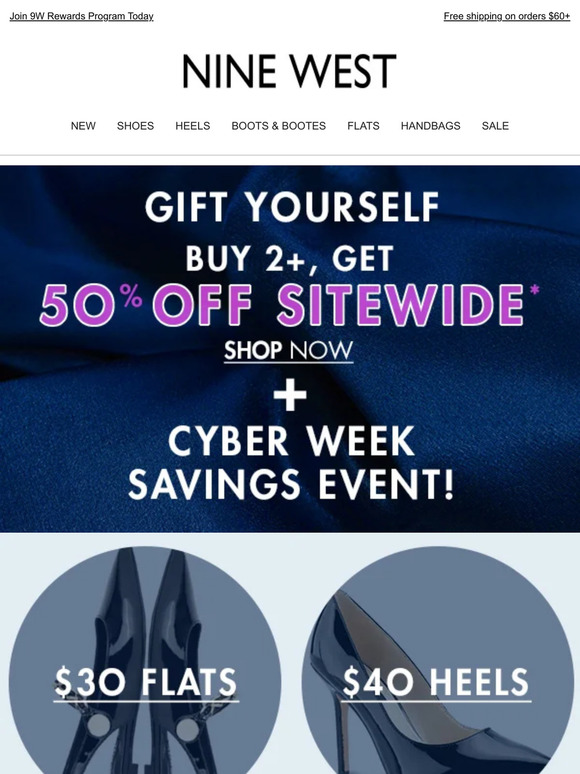Click the navy stiletto heel circle image
Screen dimensions: 580x774
pos(438,660)
